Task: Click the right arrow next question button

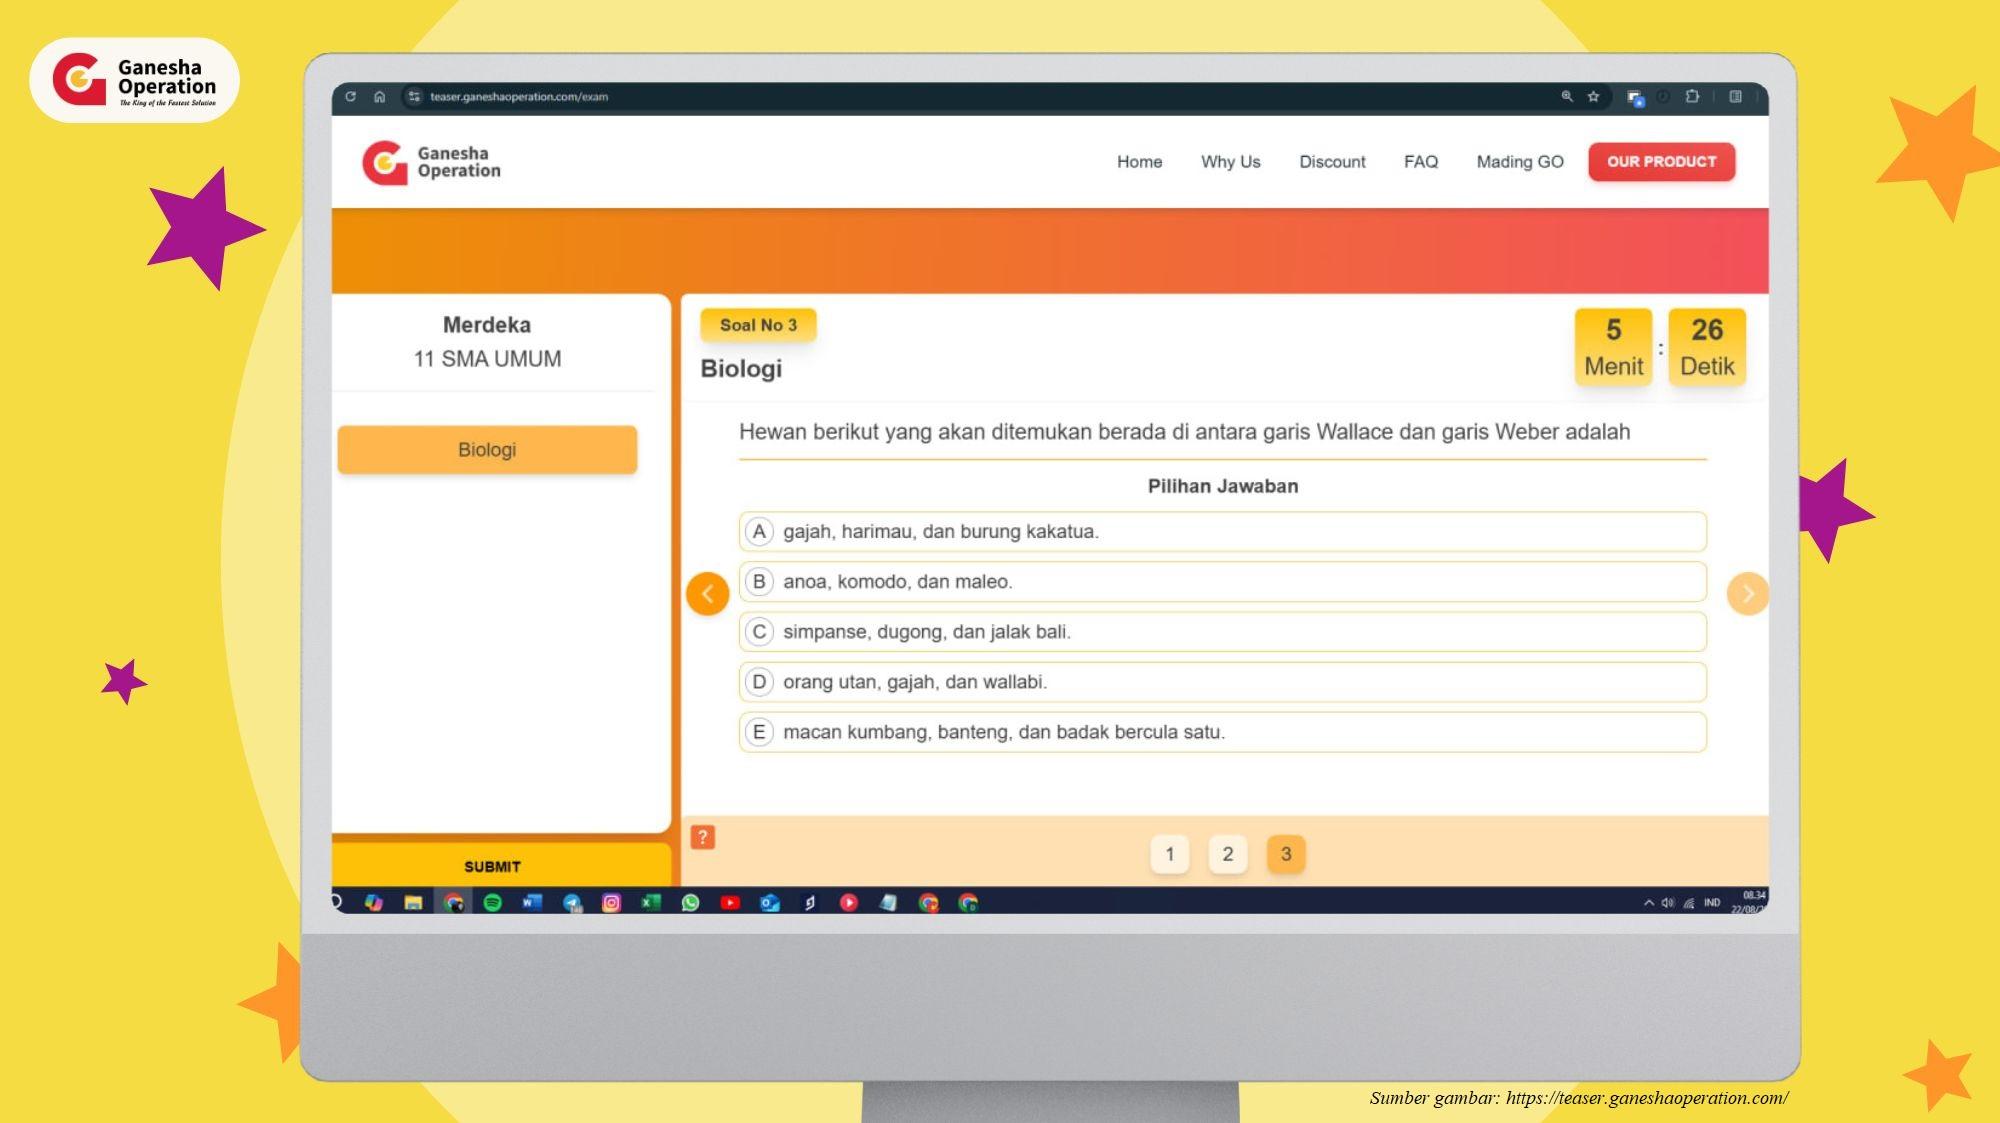Action: pos(1747,594)
